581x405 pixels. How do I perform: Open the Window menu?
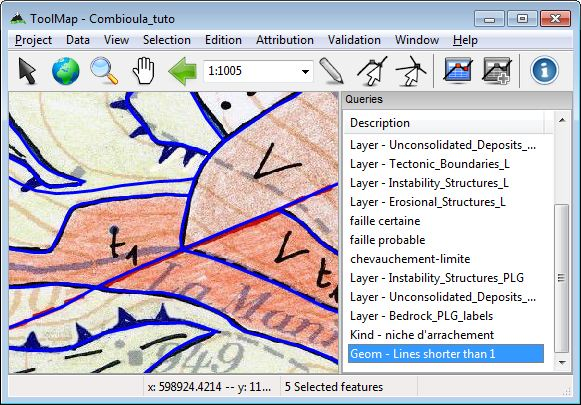click(417, 40)
